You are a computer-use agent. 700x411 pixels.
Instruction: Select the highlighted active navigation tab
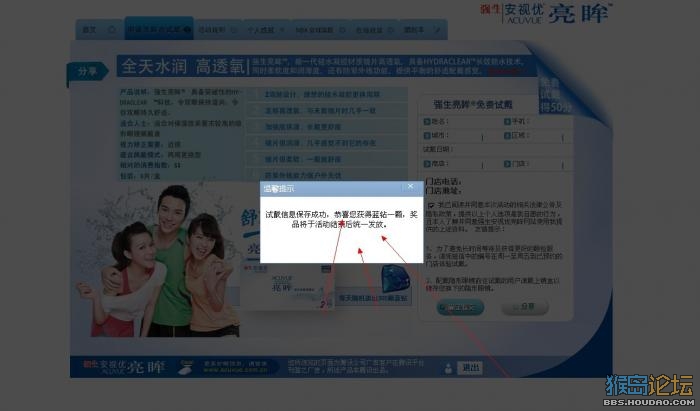pyautogui.click(x=159, y=29)
